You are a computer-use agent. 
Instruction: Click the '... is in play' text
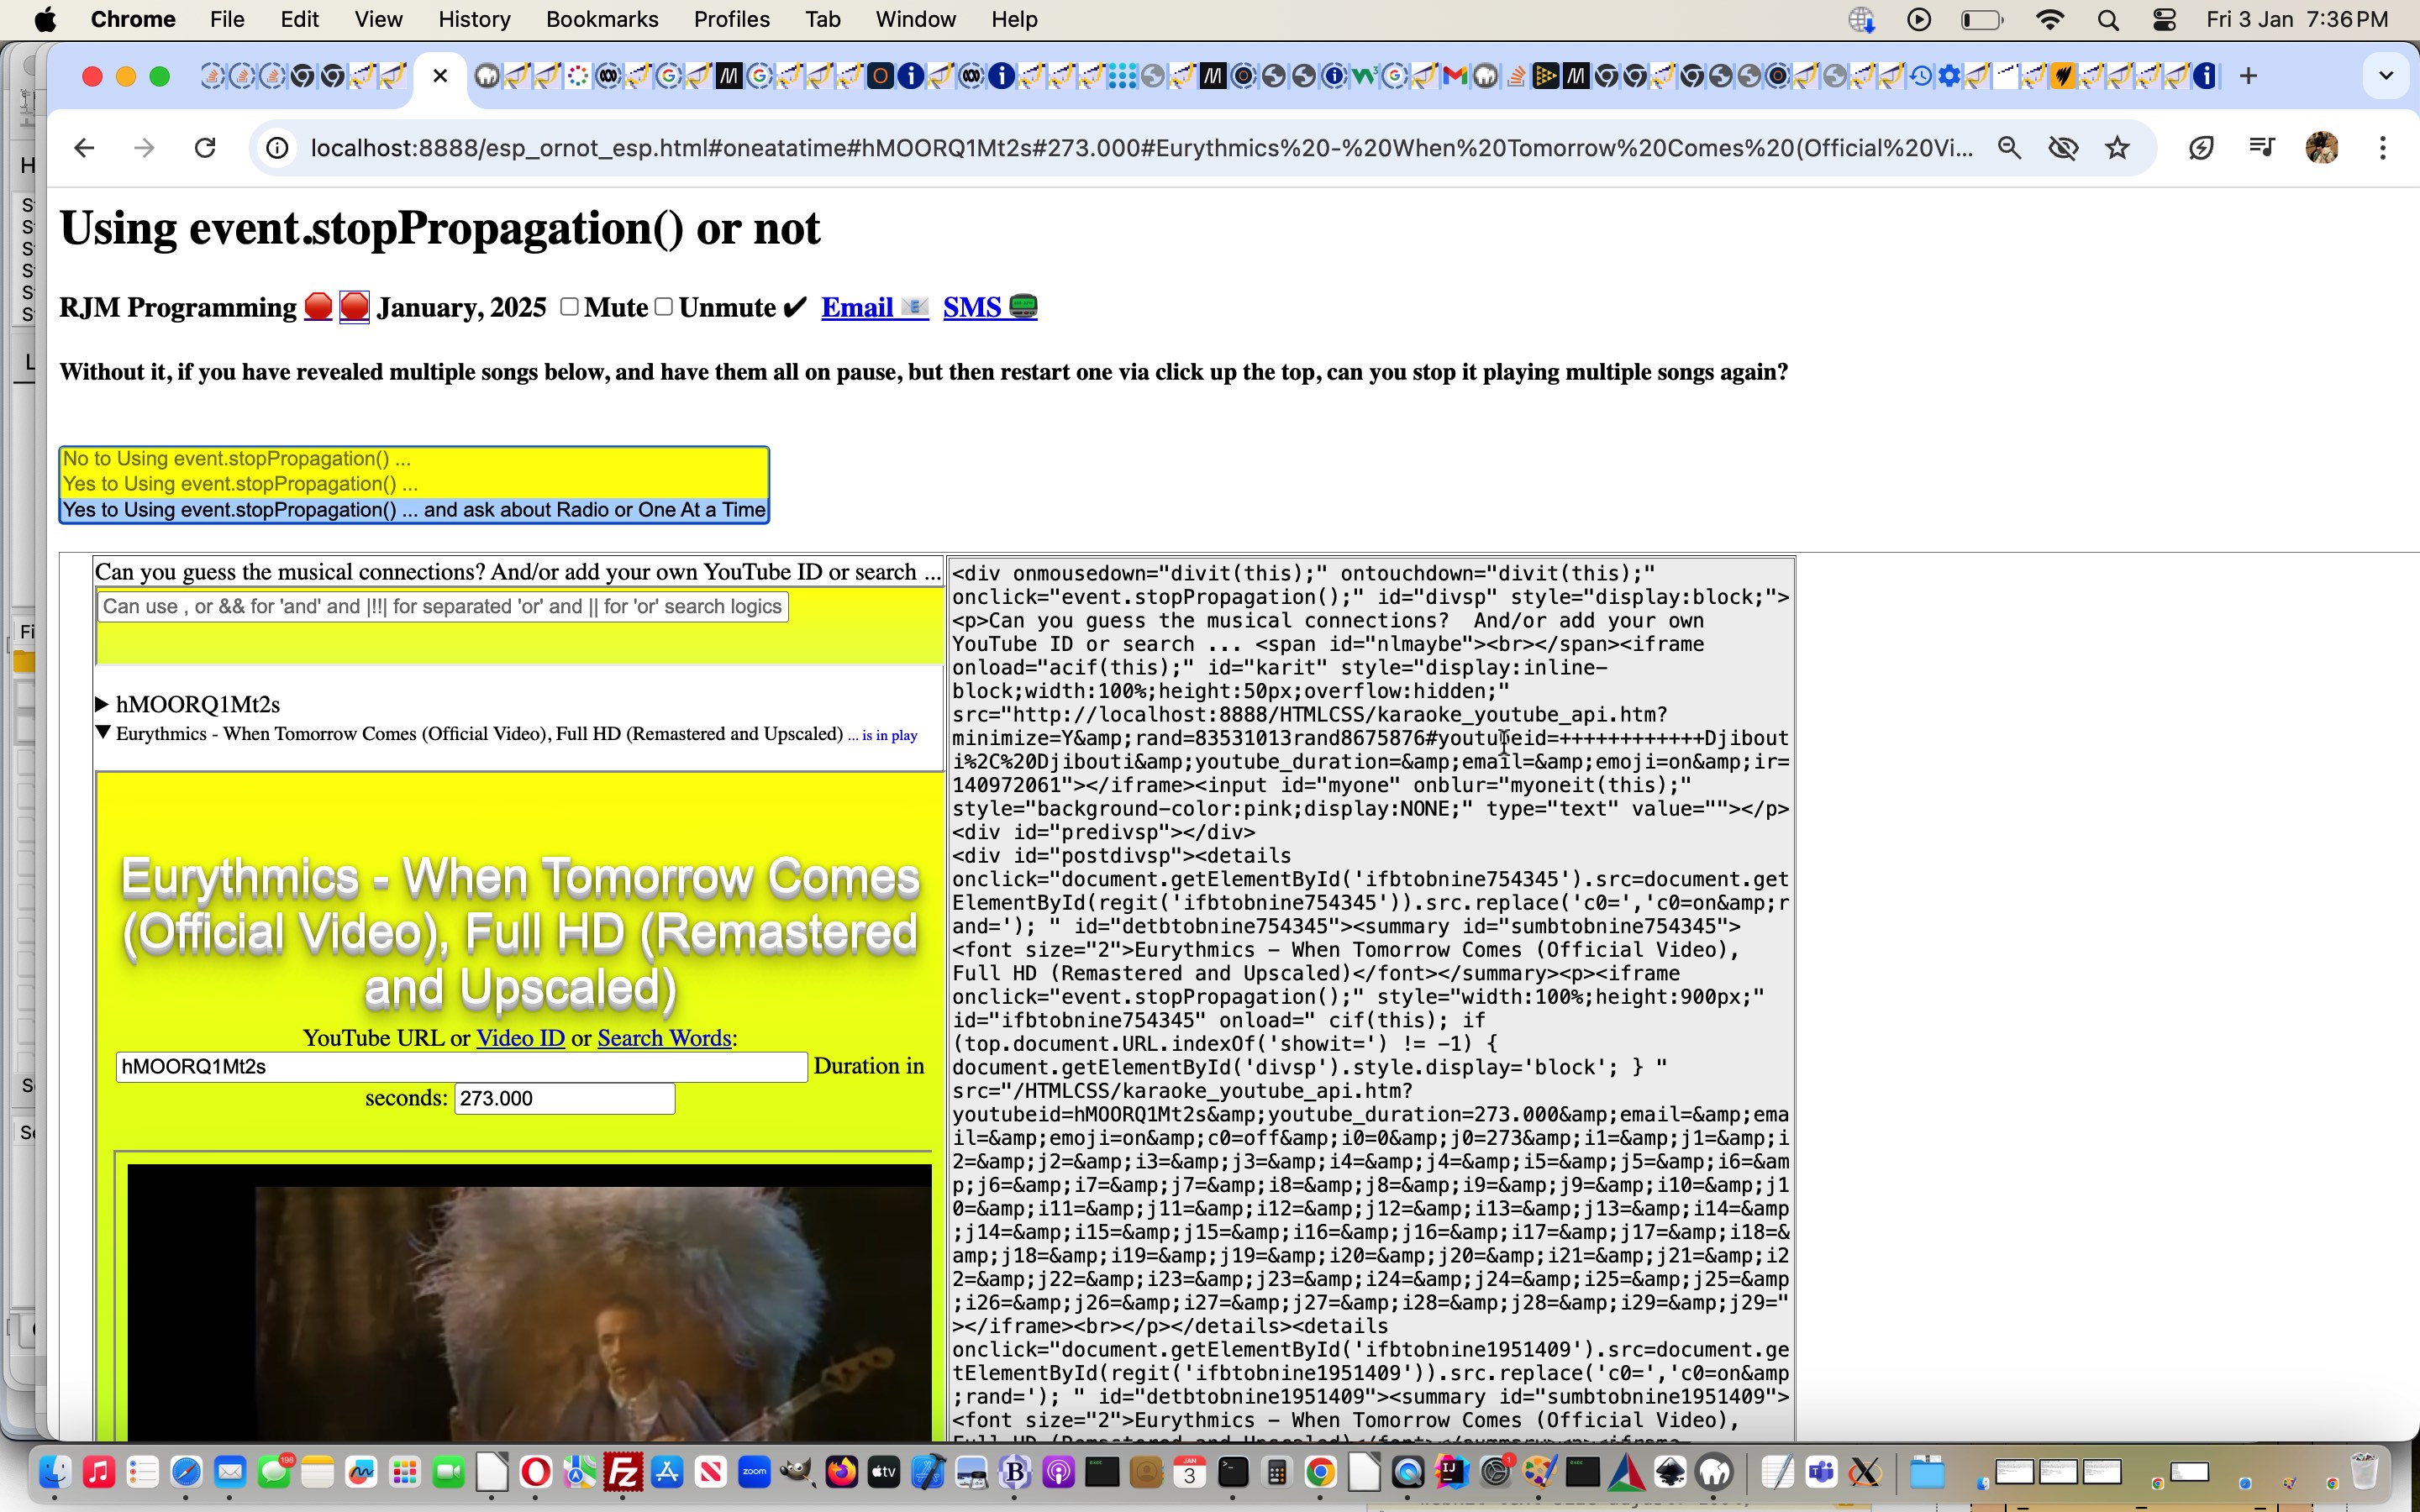[x=882, y=735]
